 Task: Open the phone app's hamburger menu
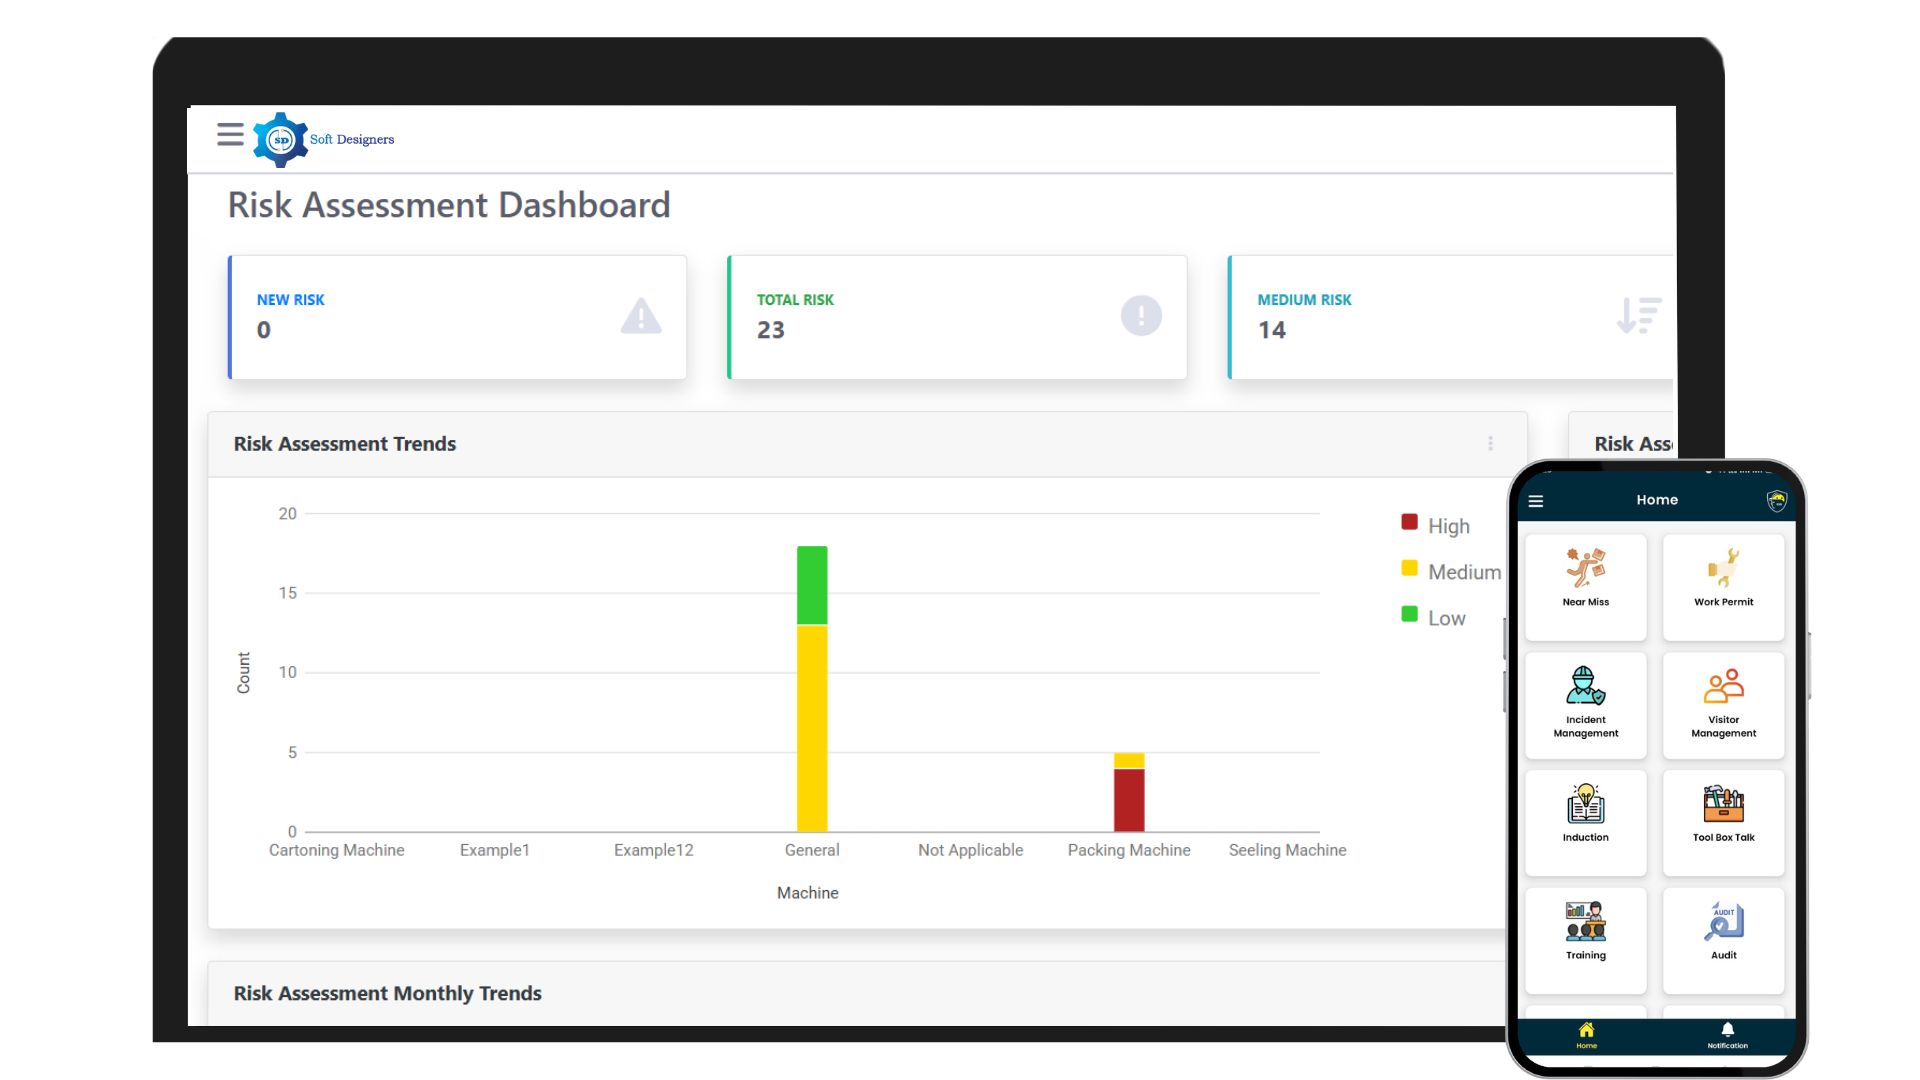pyautogui.click(x=1537, y=501)
